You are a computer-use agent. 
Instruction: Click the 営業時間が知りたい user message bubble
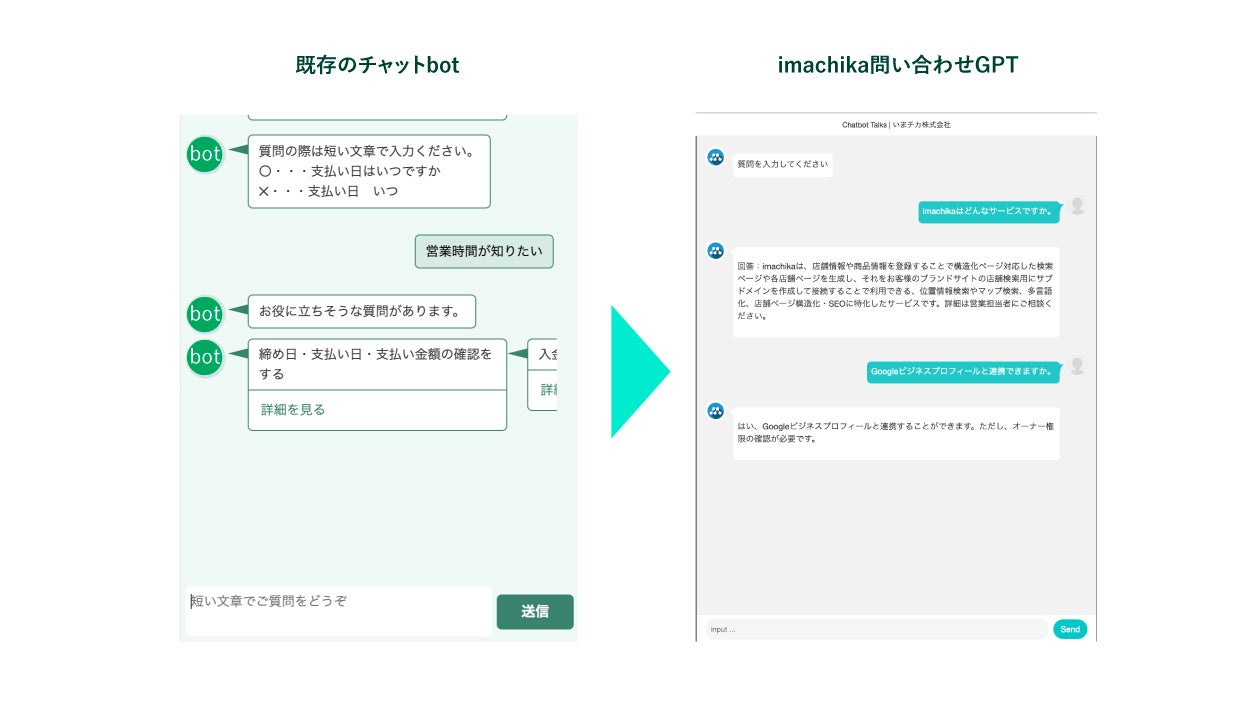[484, 252]
